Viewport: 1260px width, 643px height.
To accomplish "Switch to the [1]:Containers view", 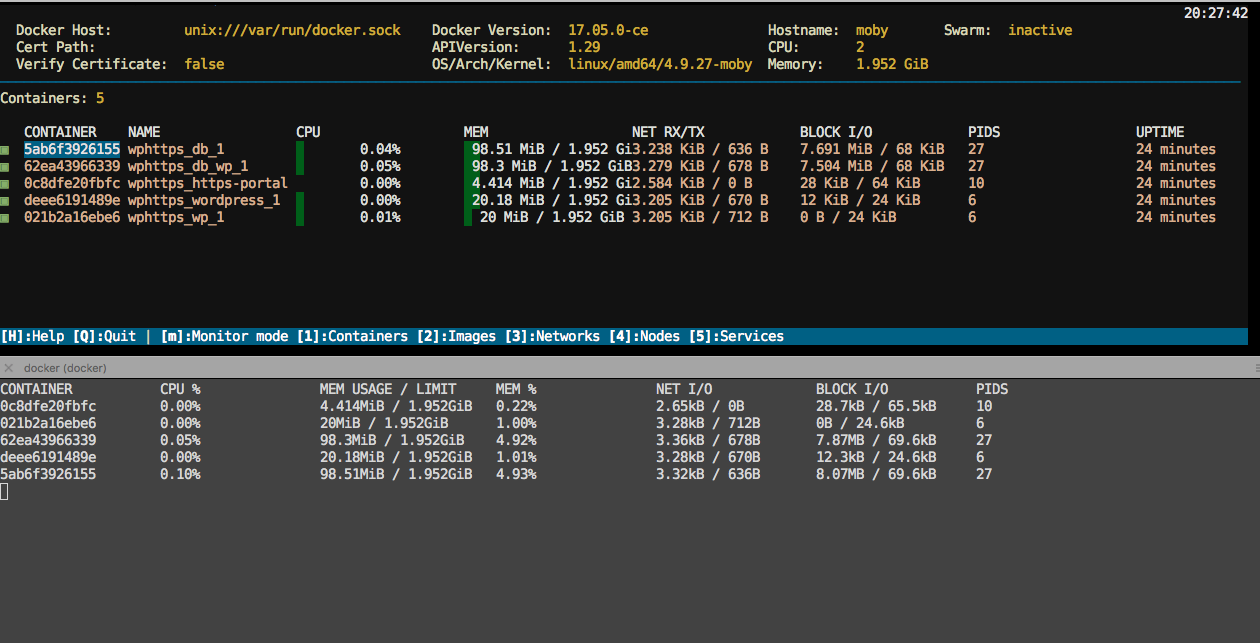I will click(352, 336).
